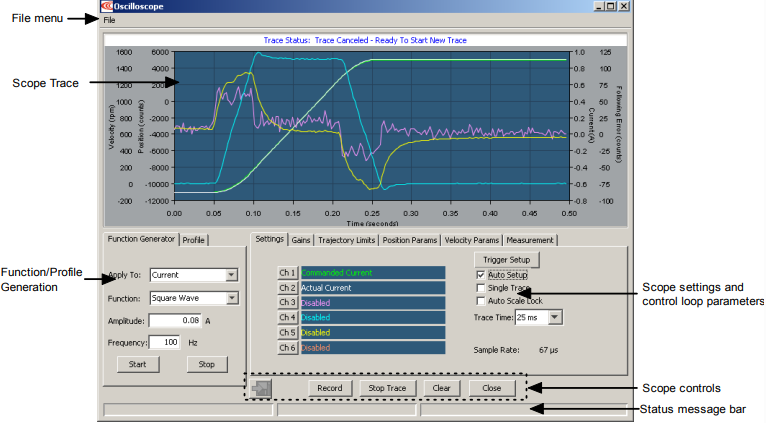Start the function generator
The height and width of the screenshot is (423, 766).
[x=138, y=364]
